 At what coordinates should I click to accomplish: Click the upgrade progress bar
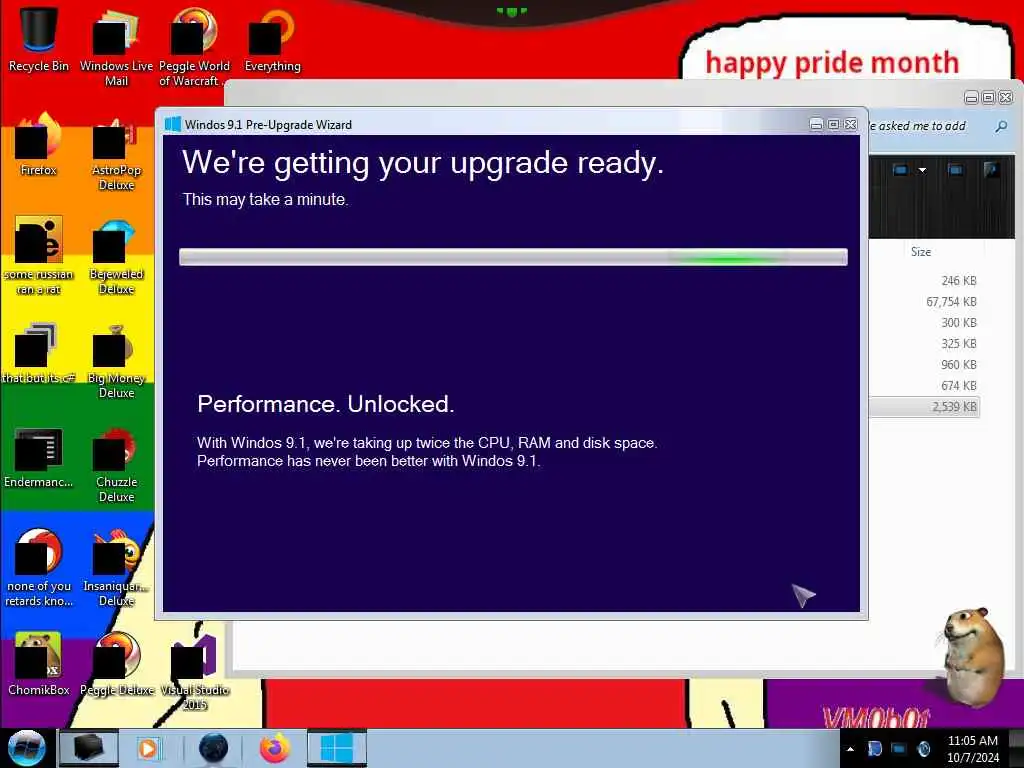[513, 257]
